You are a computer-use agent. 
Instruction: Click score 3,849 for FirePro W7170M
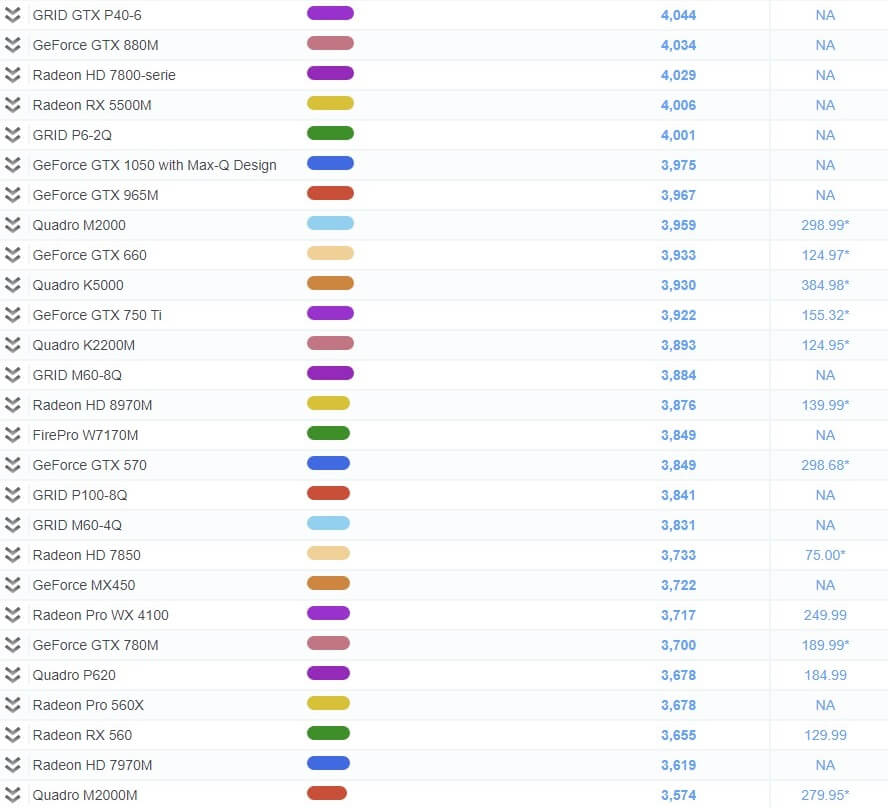(678, 435)
